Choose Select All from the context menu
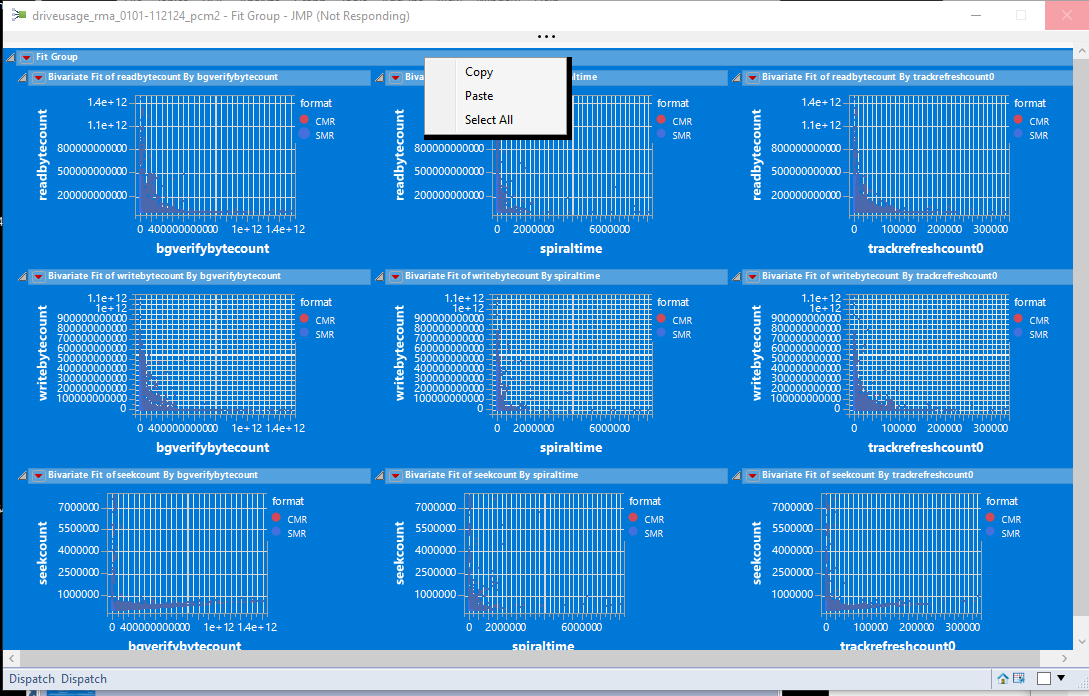Image resolution: width=1089 pixels, height=696 pixels. pos(488,119)
